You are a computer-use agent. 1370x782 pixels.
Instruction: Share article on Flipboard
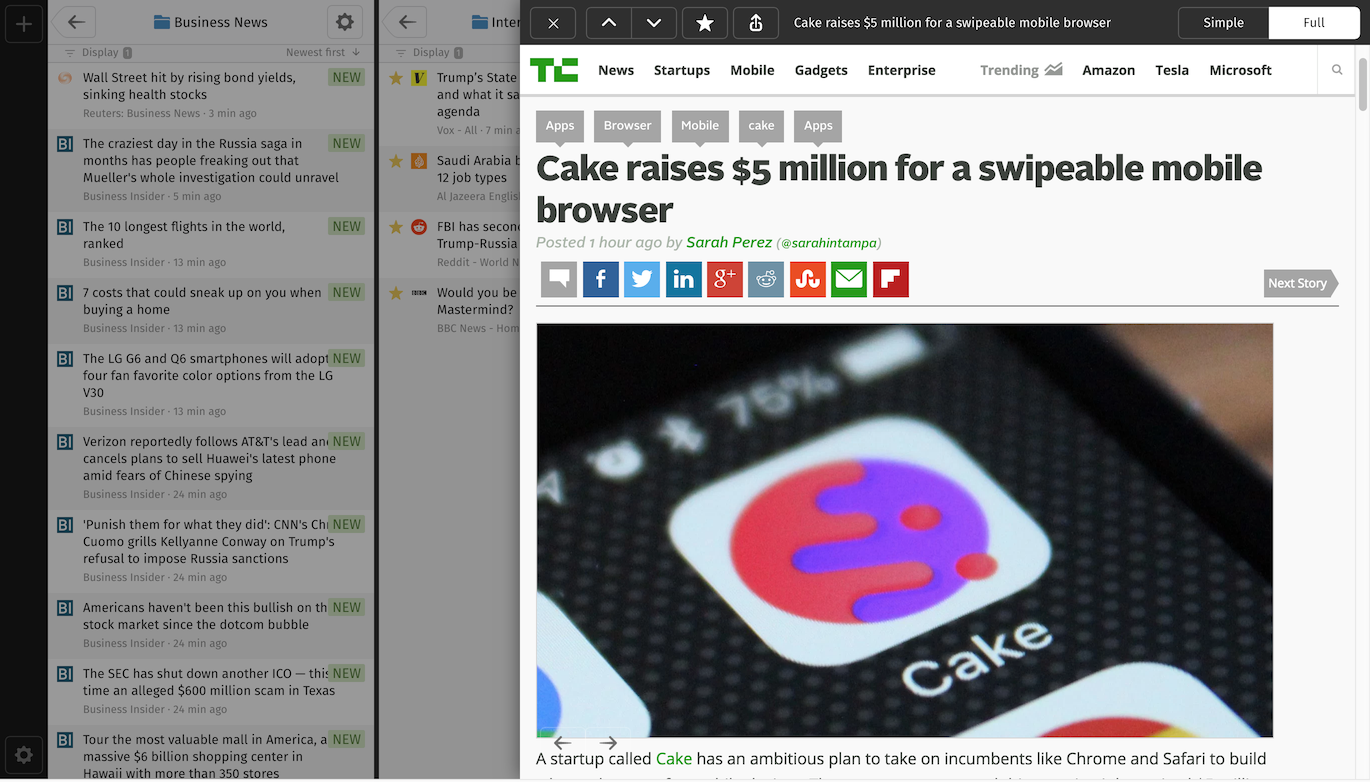click(x=891, y=279)
